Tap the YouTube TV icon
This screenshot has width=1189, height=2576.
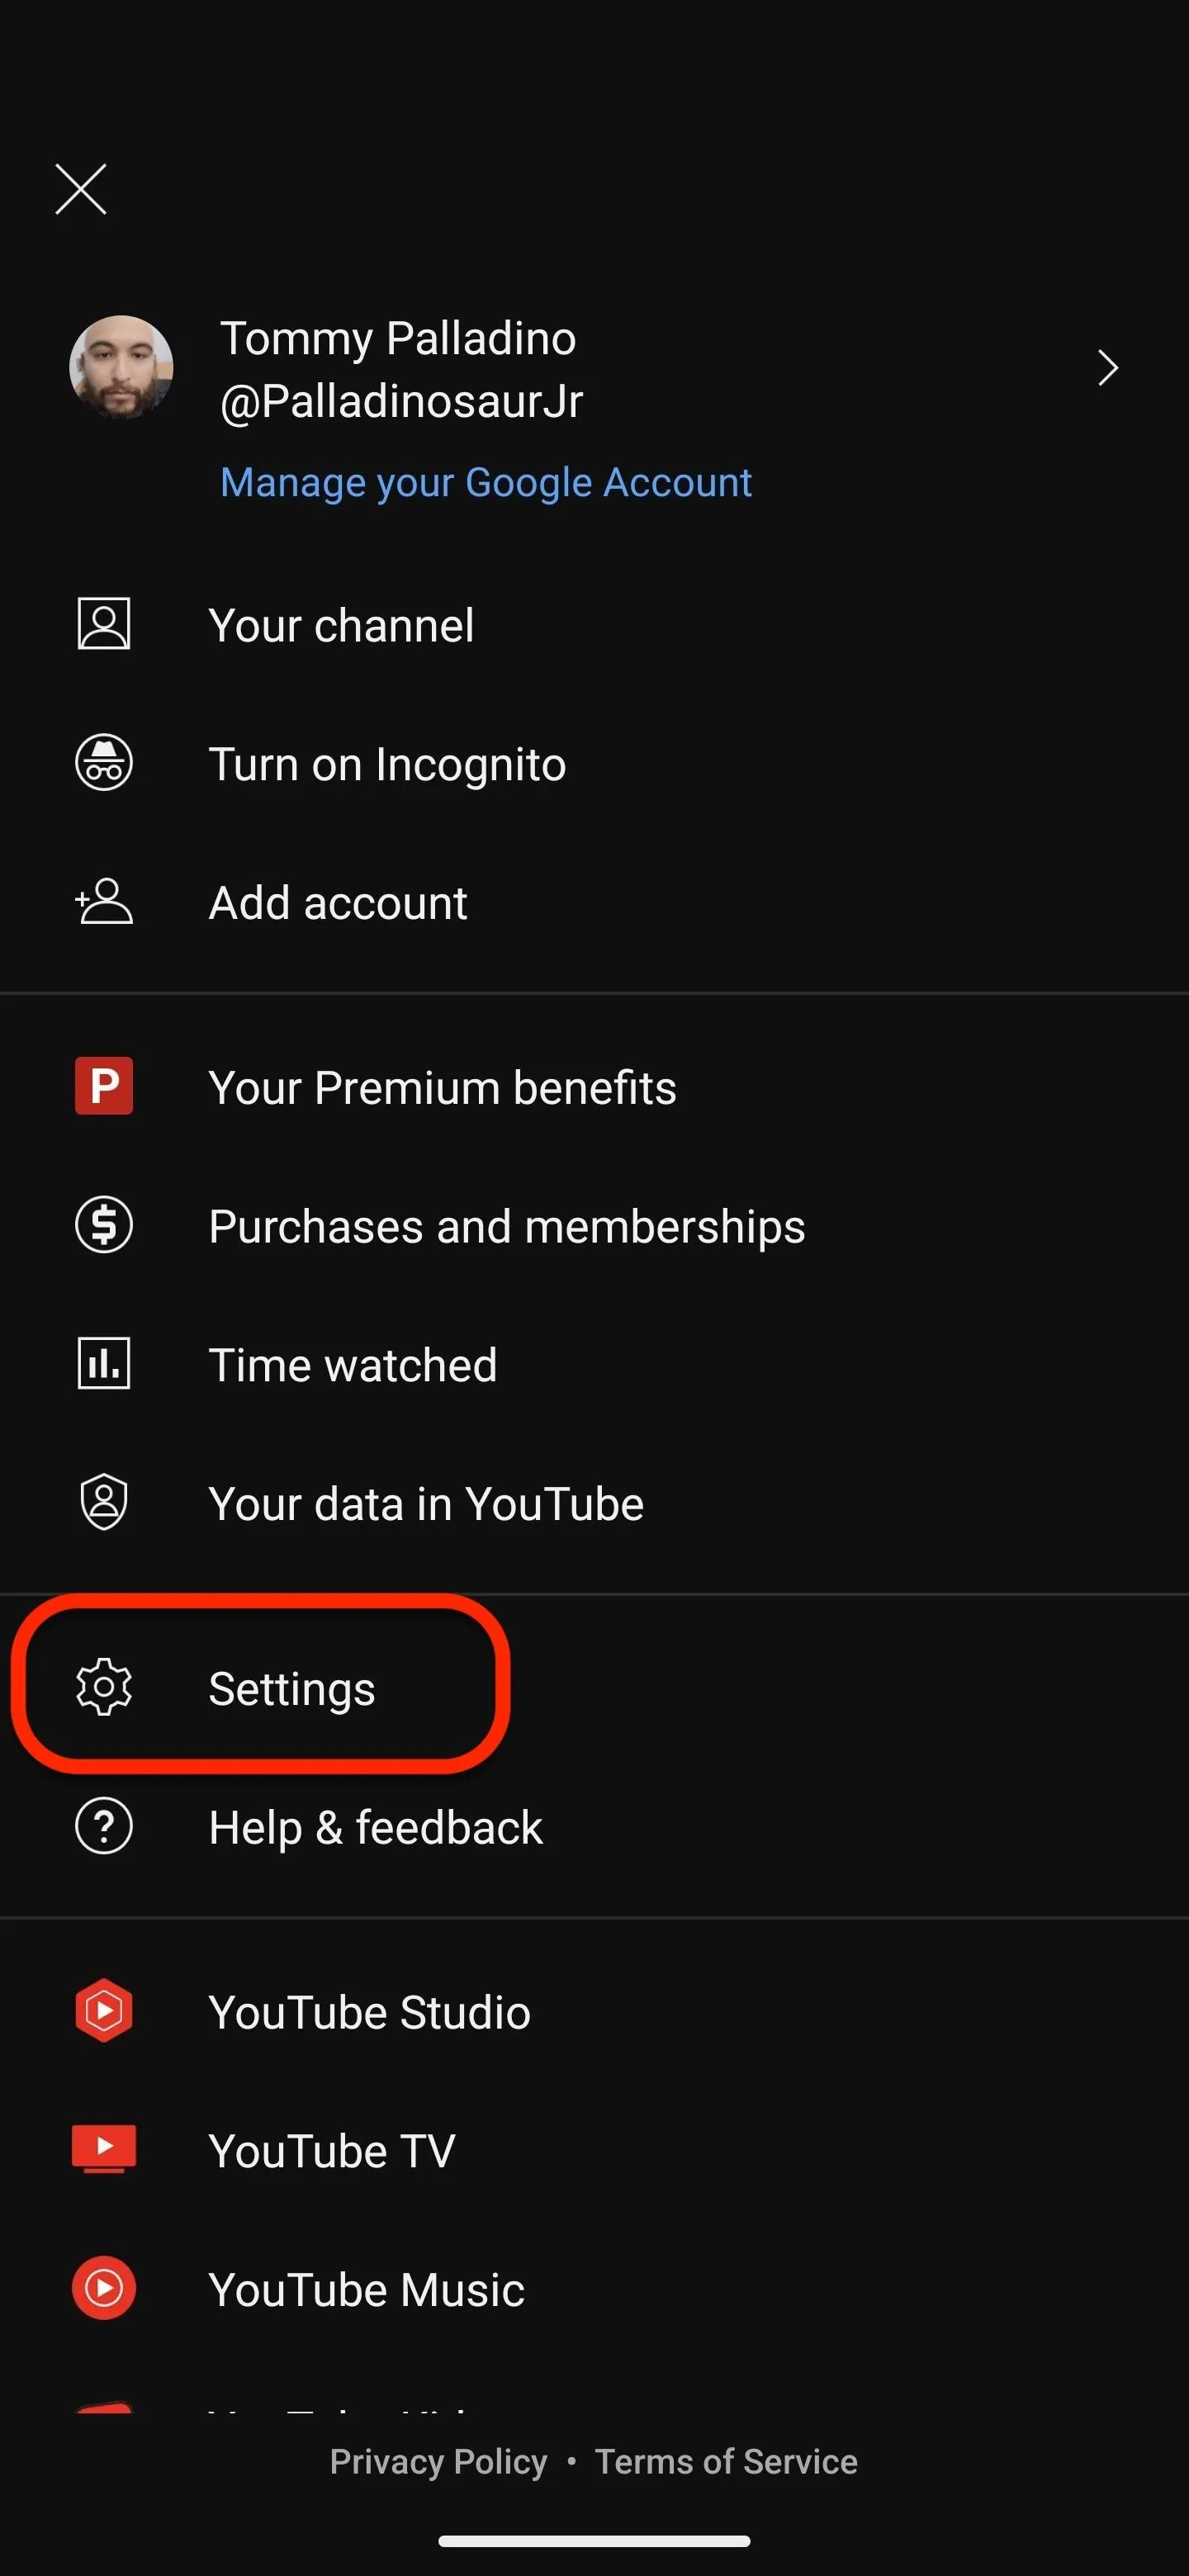(x=104, y=2149)
